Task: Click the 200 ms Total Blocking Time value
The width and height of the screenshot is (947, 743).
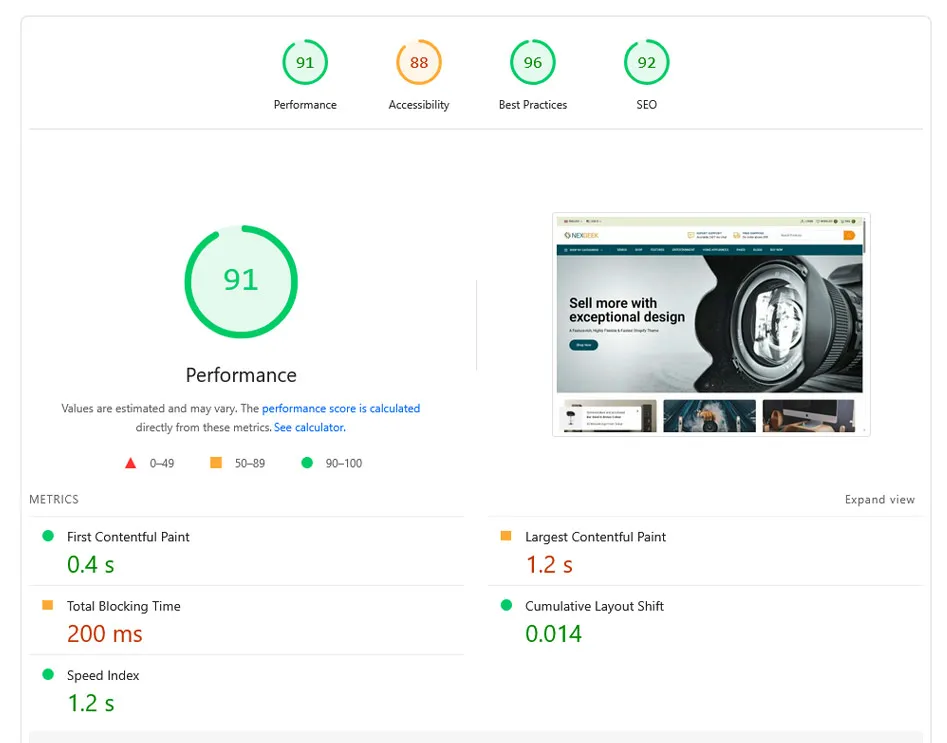Action: tap(105, 634)
